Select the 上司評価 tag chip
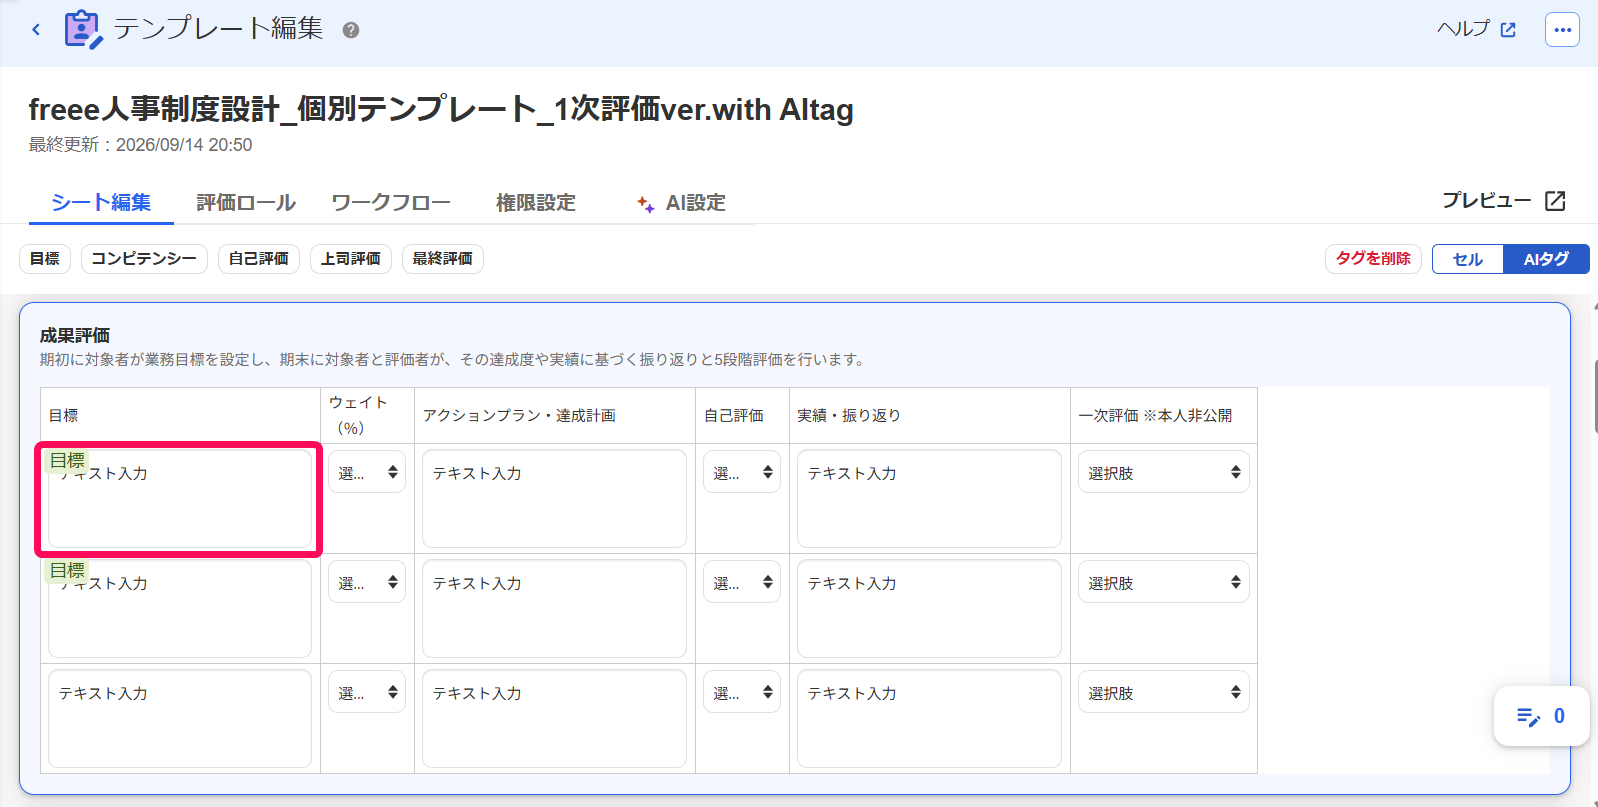 click(x=351, y=259)
